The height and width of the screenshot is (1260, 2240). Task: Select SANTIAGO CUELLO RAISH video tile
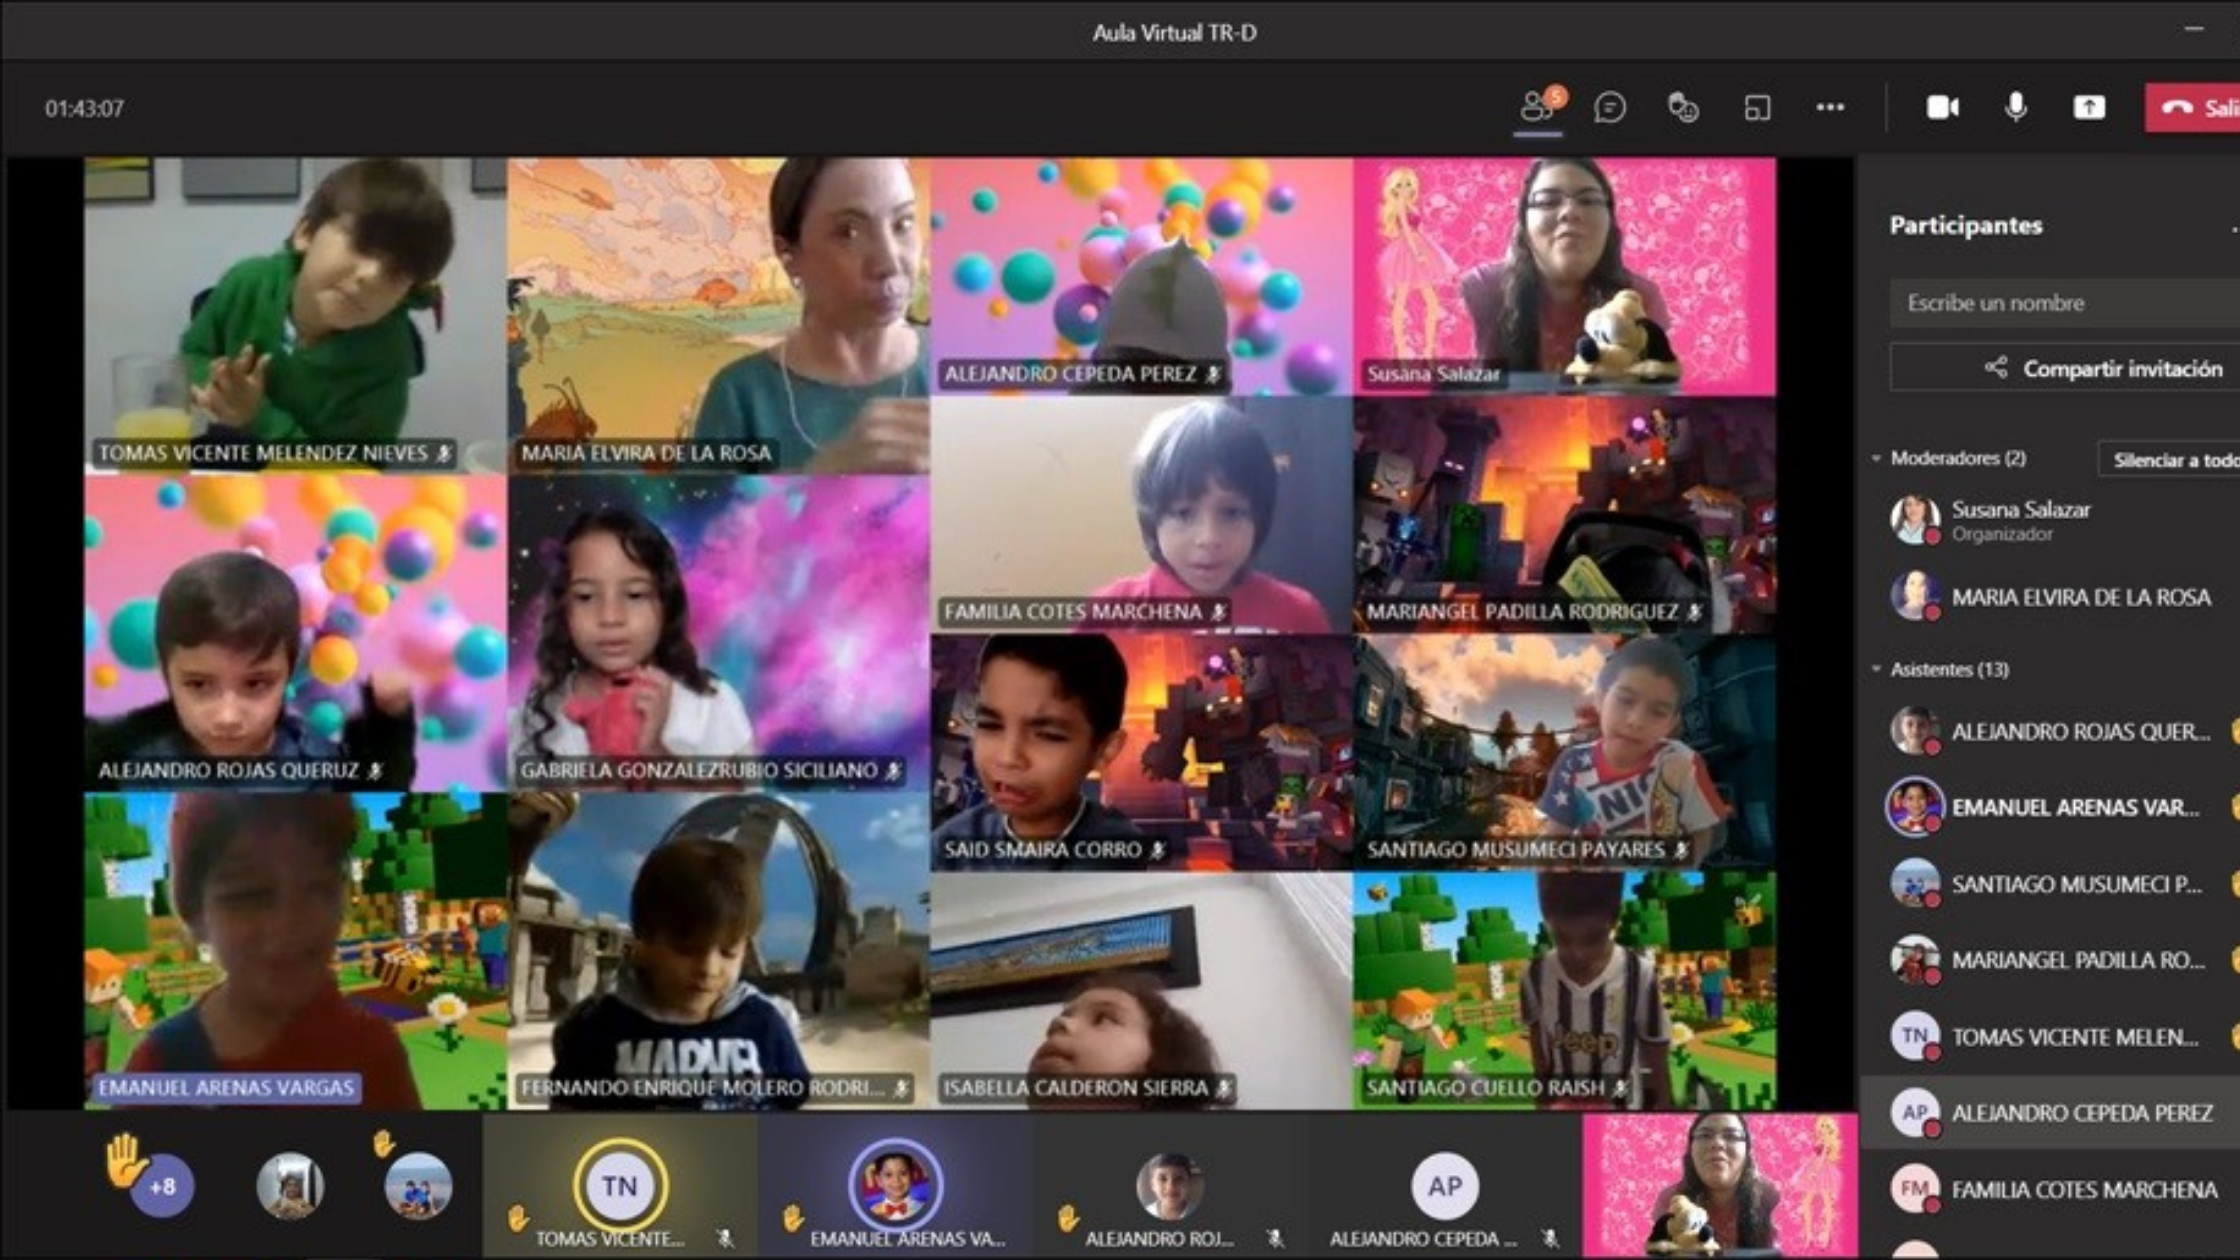coord(1565,991)
